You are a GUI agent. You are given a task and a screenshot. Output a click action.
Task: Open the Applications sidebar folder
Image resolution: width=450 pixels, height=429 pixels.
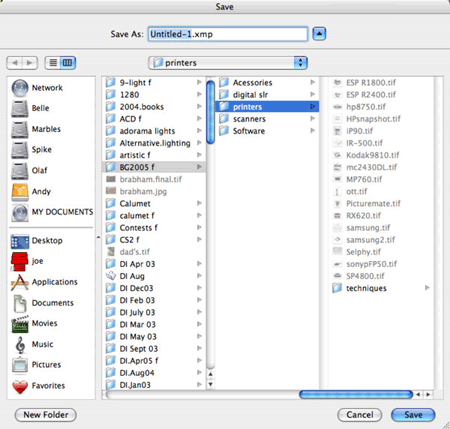click(44, 282)
